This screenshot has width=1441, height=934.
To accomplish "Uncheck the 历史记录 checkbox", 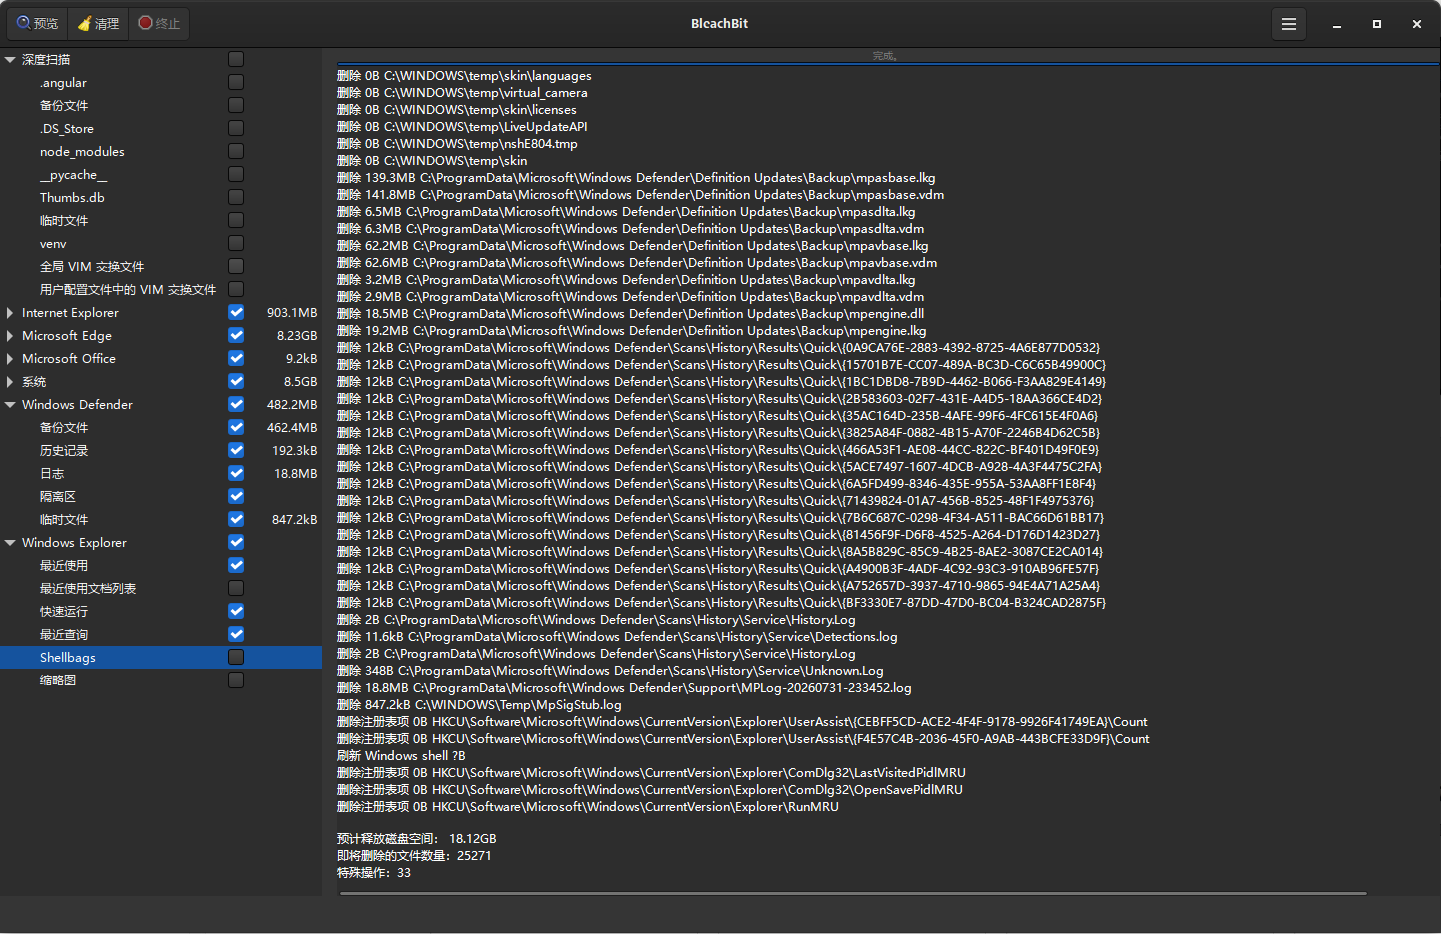I will pos(236,450).
